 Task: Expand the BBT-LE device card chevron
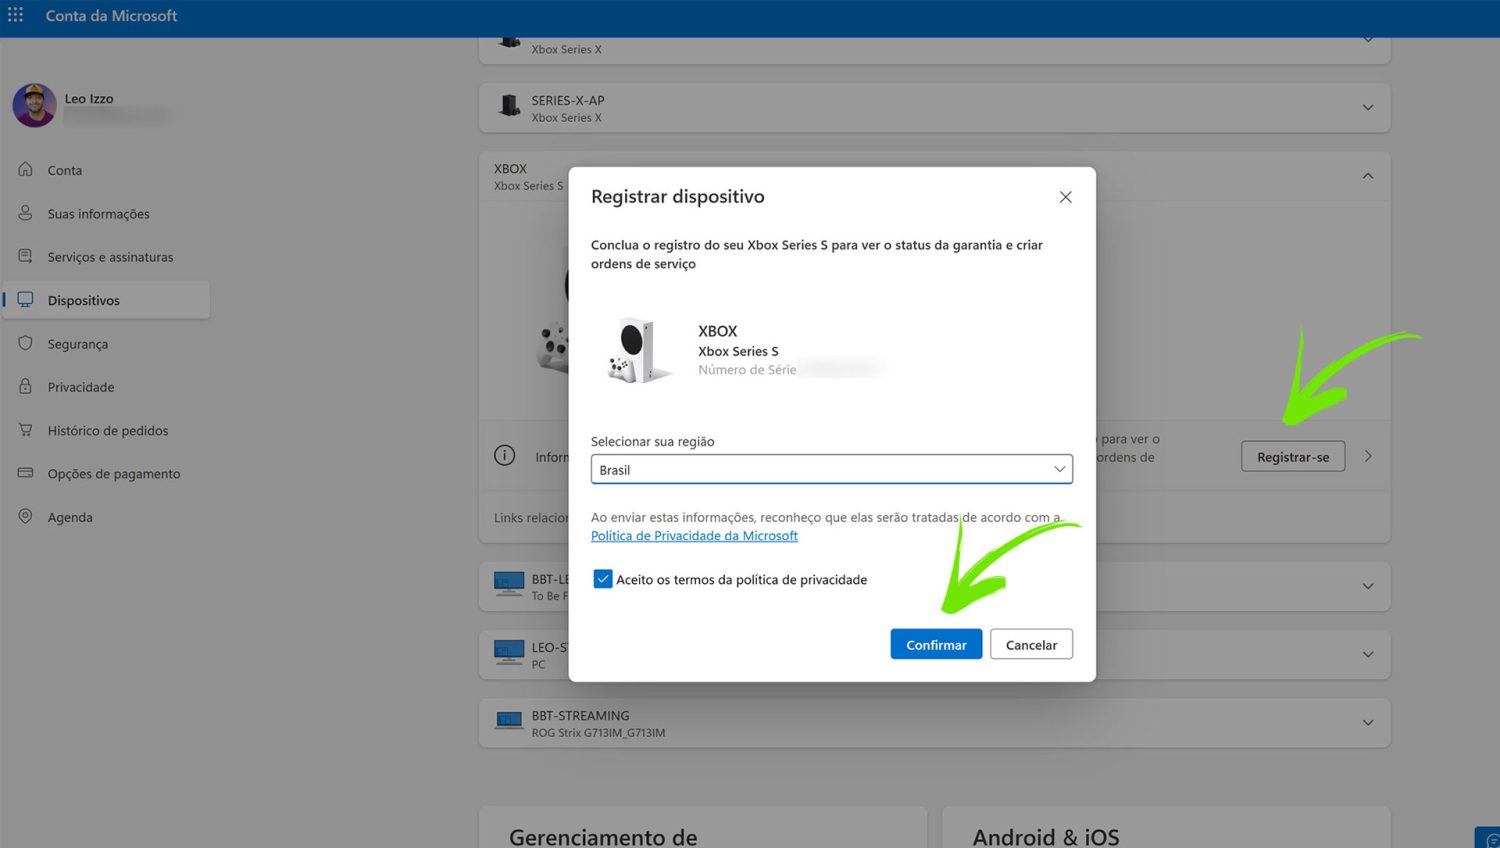click(1368, 586)
